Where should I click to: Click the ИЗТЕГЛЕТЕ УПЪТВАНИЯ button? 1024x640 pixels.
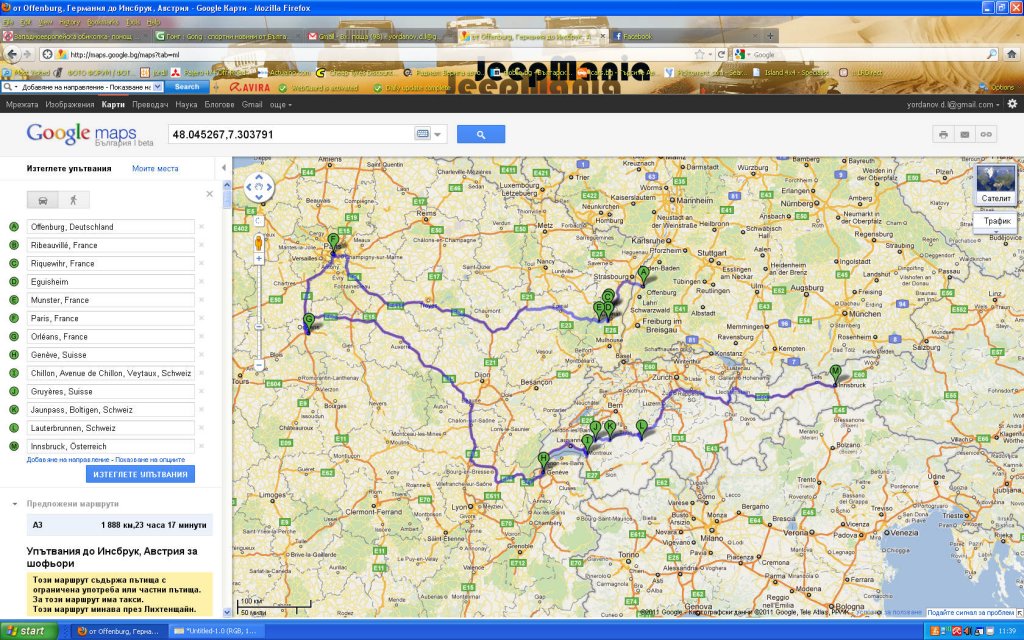[140, 474]
